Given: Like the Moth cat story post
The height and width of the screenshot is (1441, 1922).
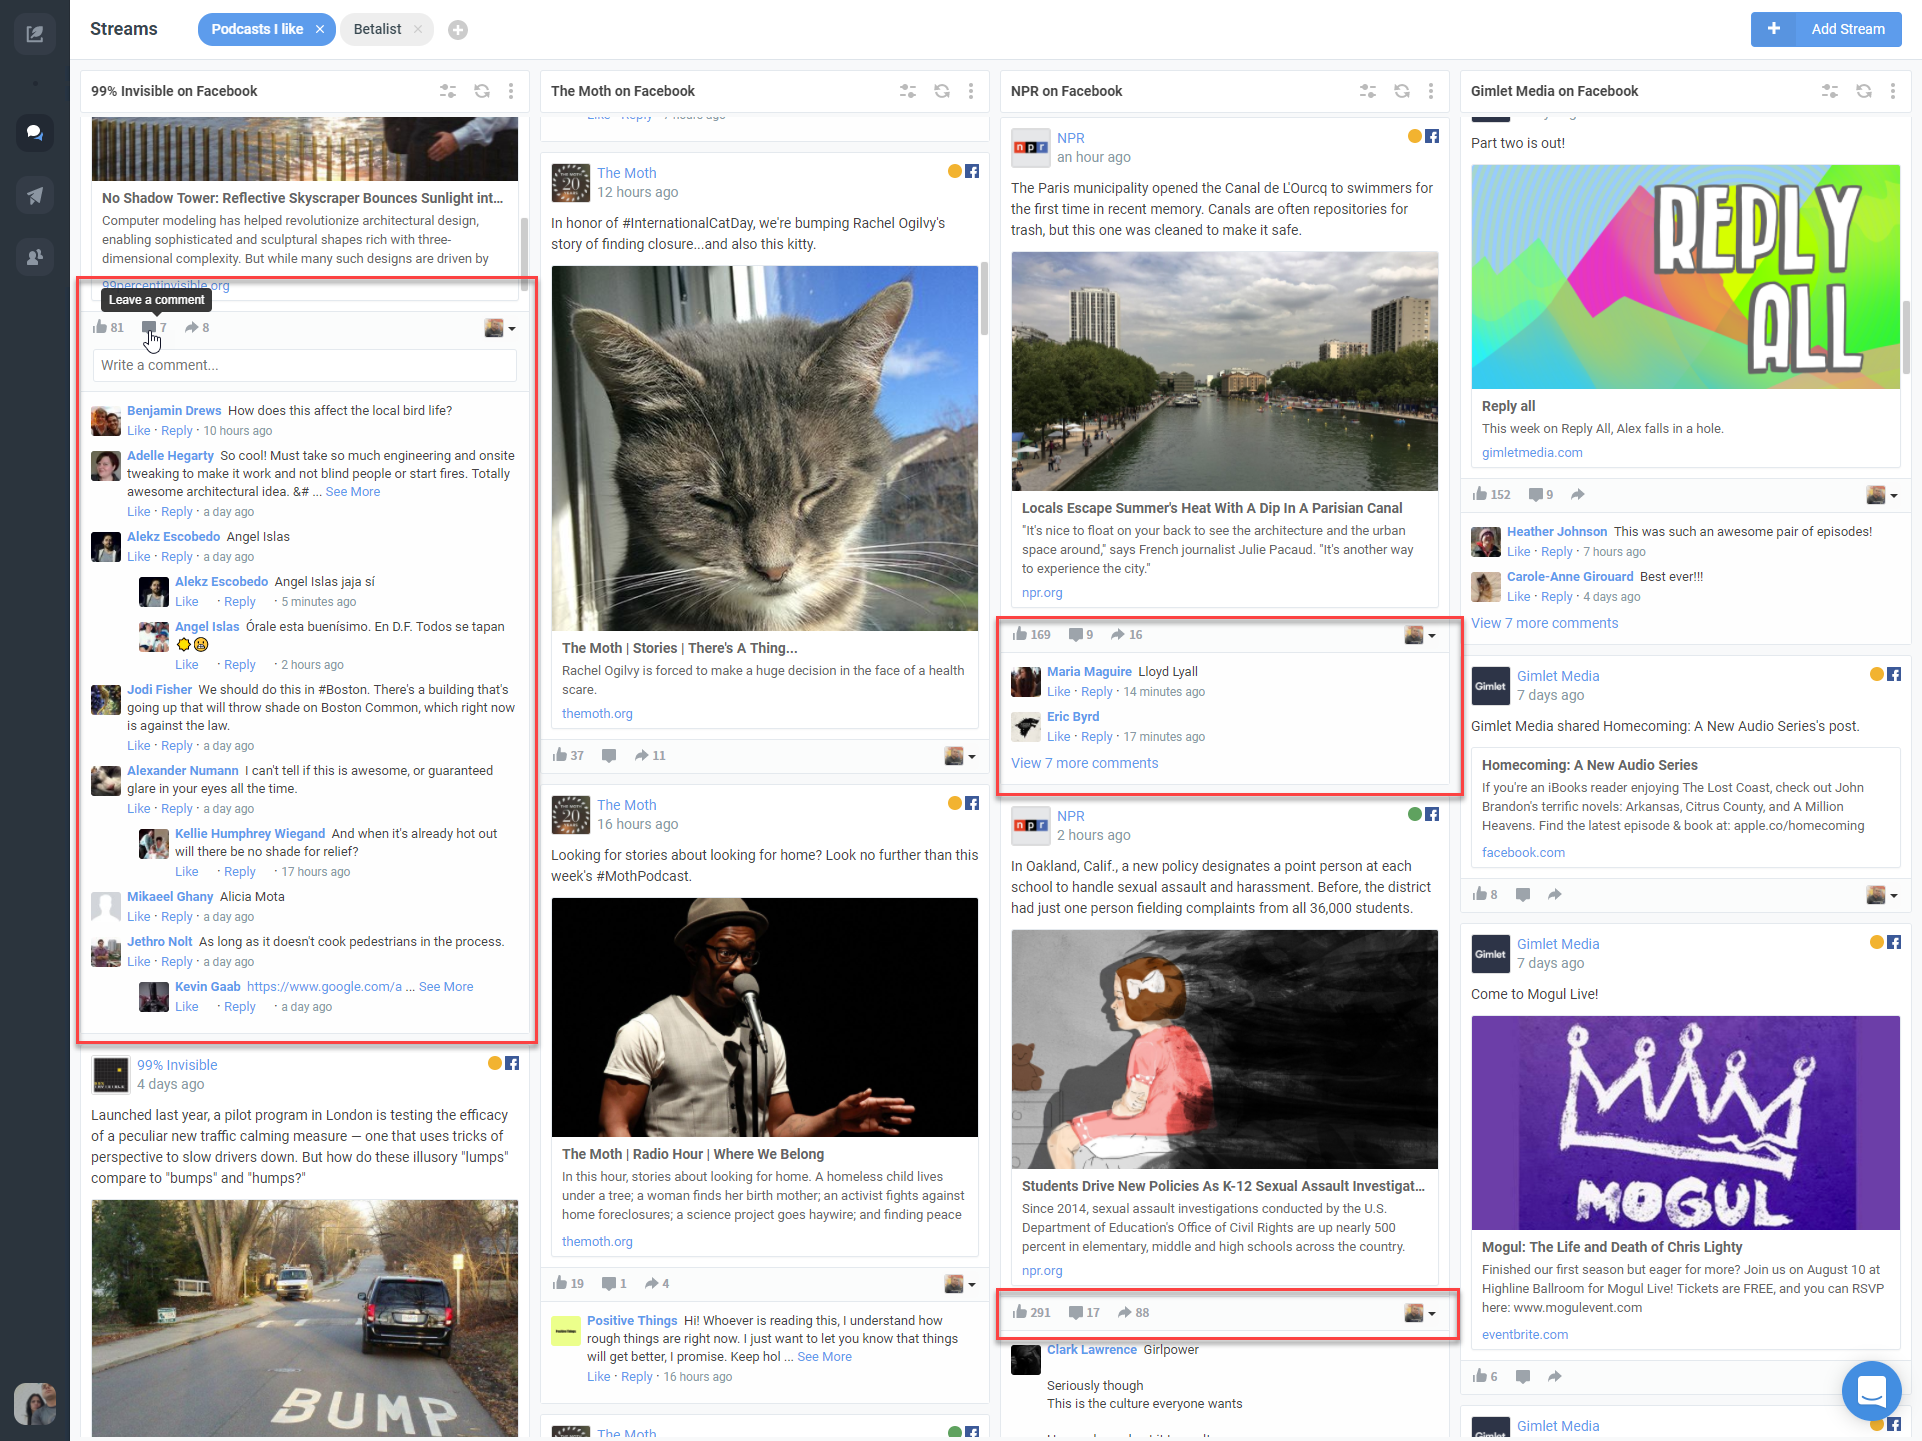Looking at the screenshot, I should click(x=560, y=756).
